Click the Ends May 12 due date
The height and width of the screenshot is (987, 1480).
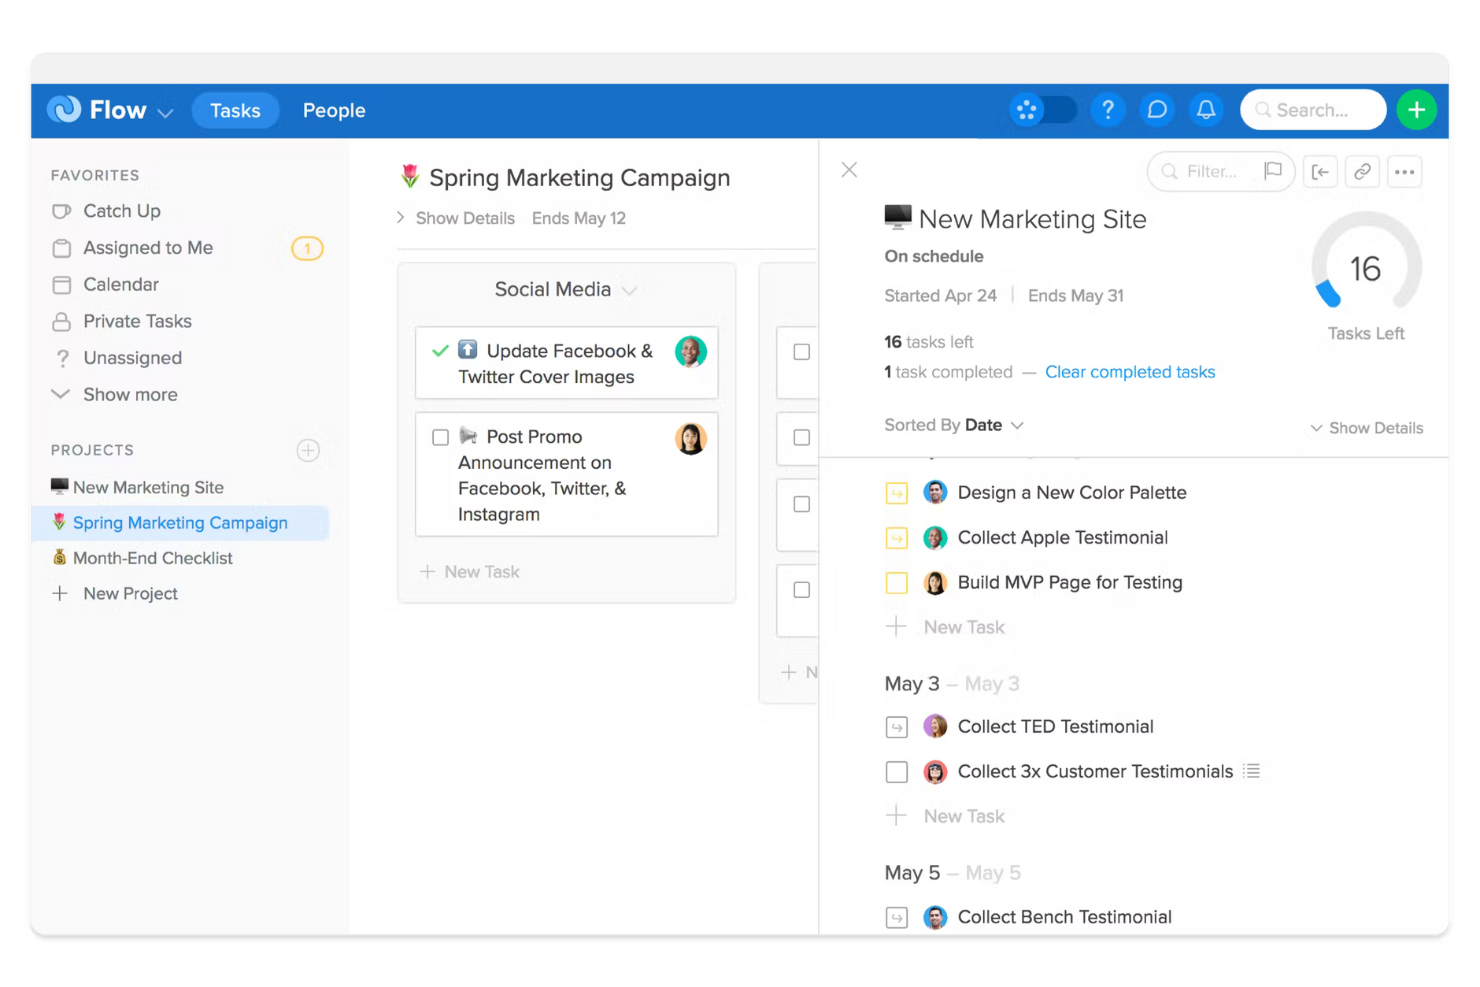point(579,218)
